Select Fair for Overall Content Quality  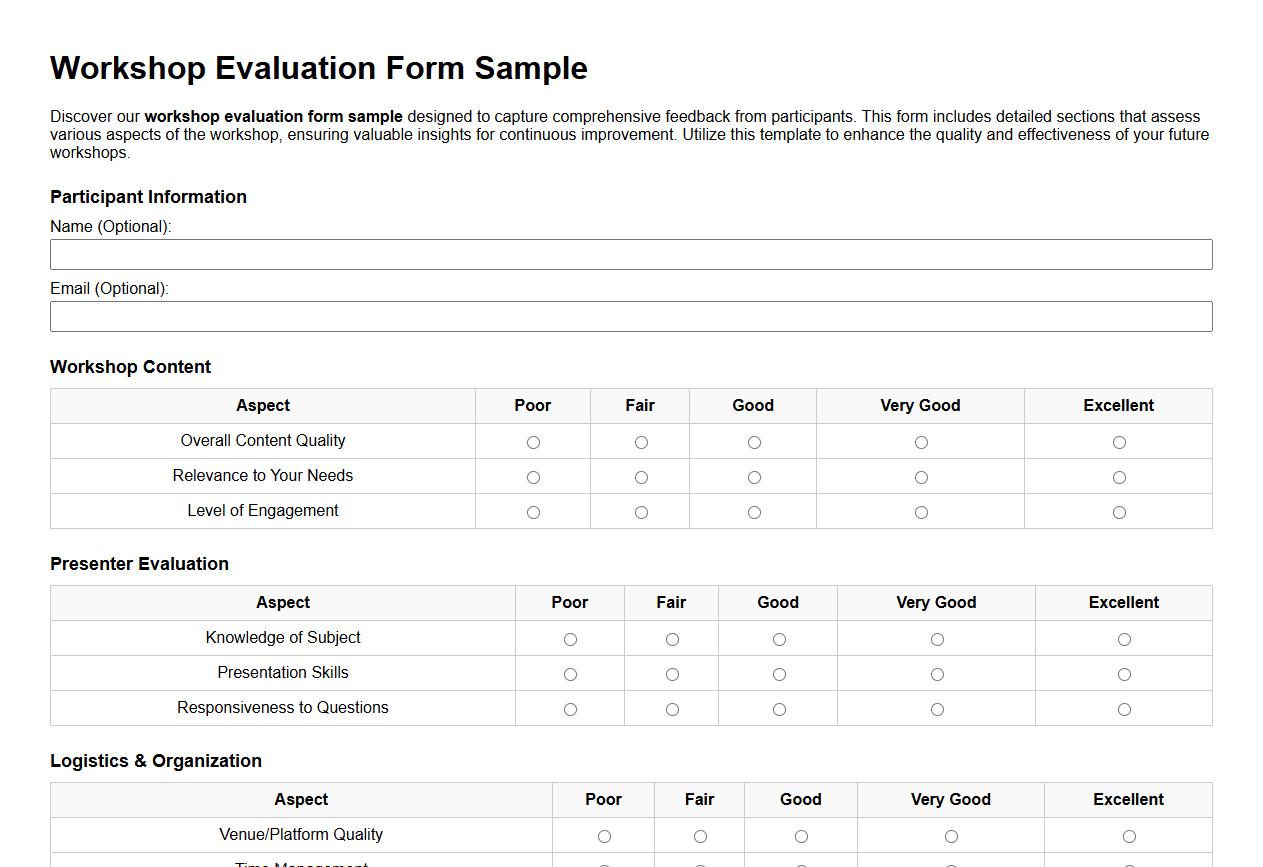640,441
